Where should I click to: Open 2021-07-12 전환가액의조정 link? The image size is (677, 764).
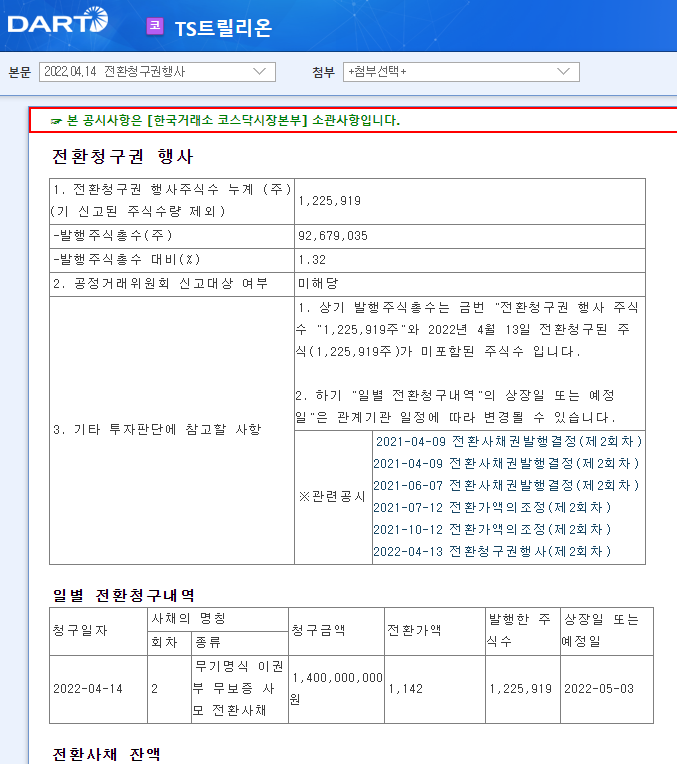tap(492, 507)
